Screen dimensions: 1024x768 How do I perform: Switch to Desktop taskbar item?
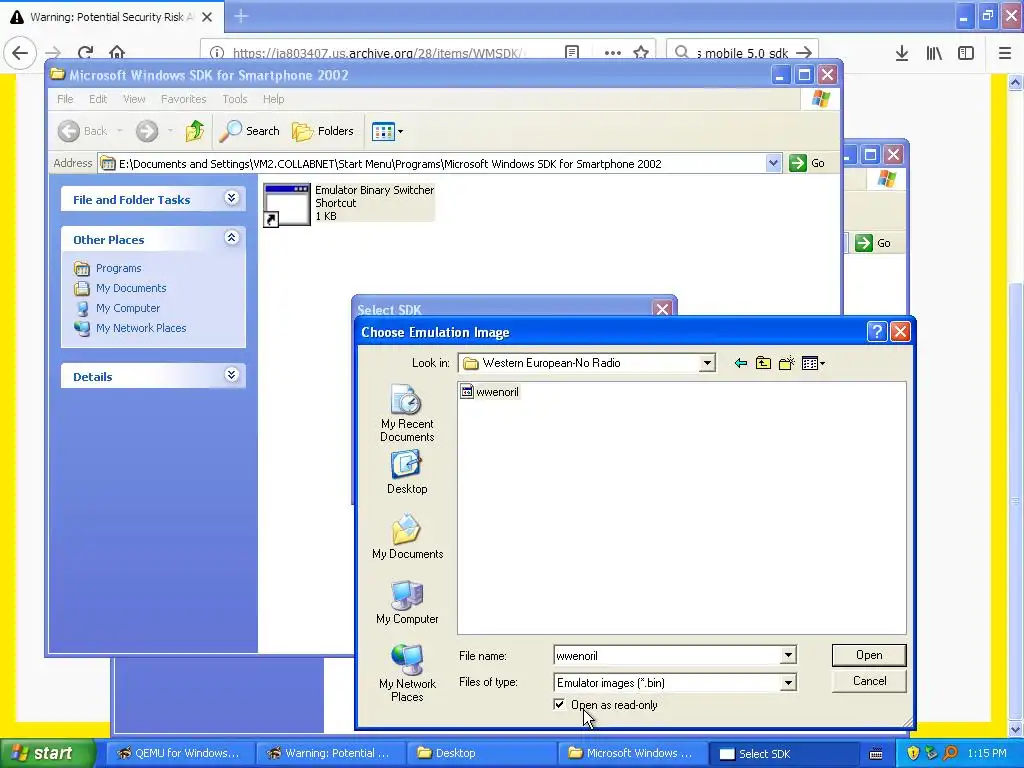tap(480, 754)
